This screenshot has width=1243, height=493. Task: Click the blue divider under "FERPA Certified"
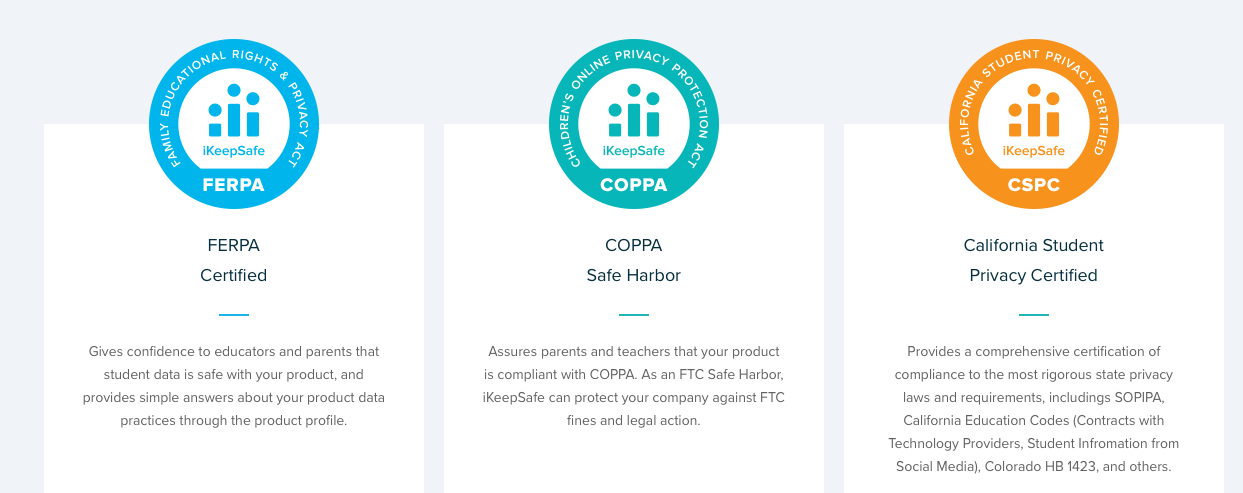click(234, 315)
